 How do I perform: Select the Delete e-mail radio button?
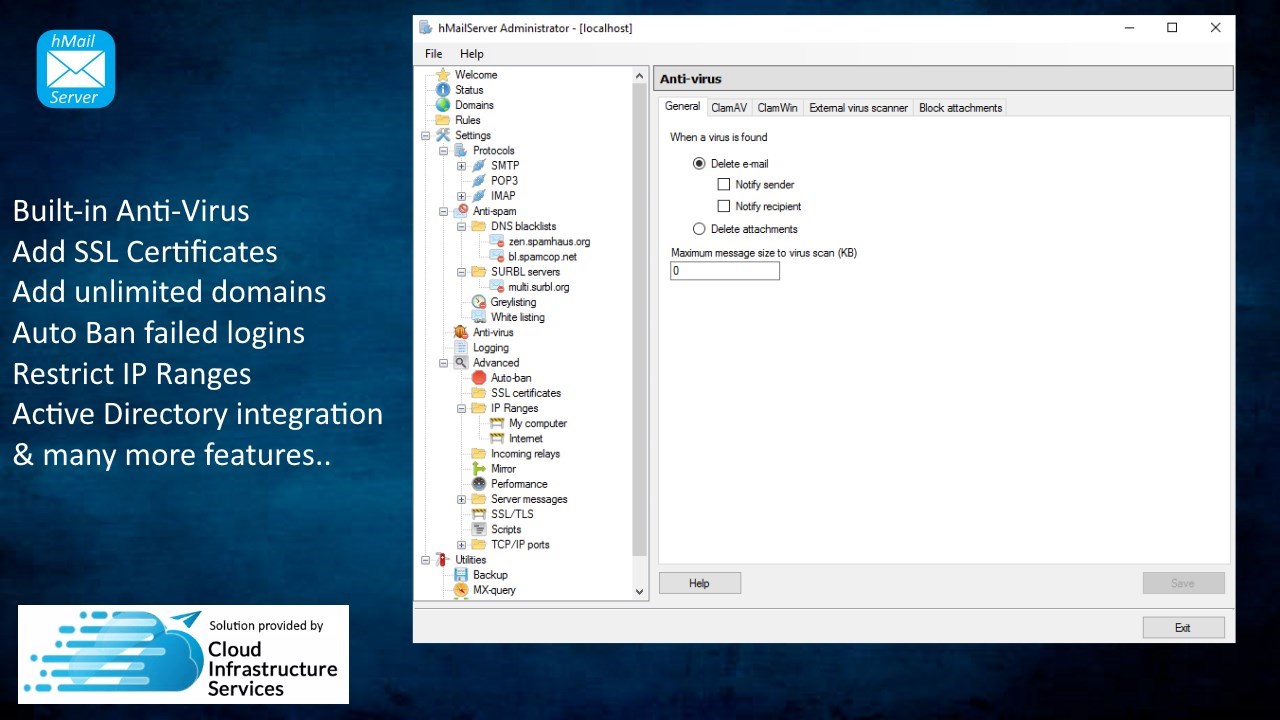click(699, 164)
